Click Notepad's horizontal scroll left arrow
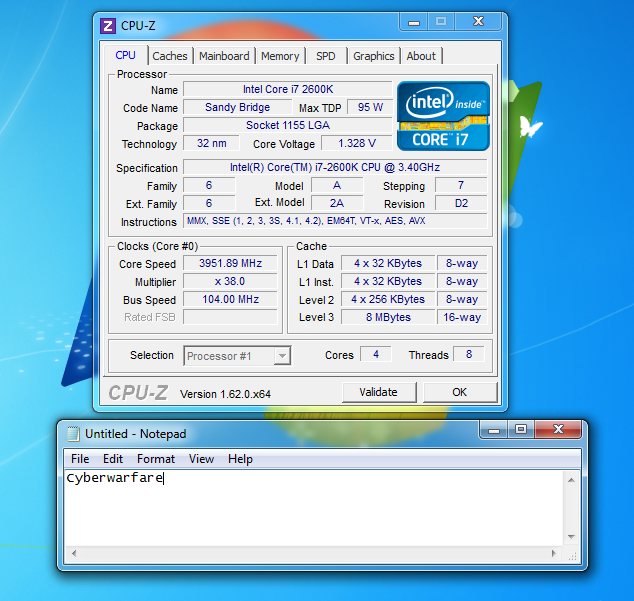Screen dimensions: 634x601 pyautogui.click(x=74, y=553)
